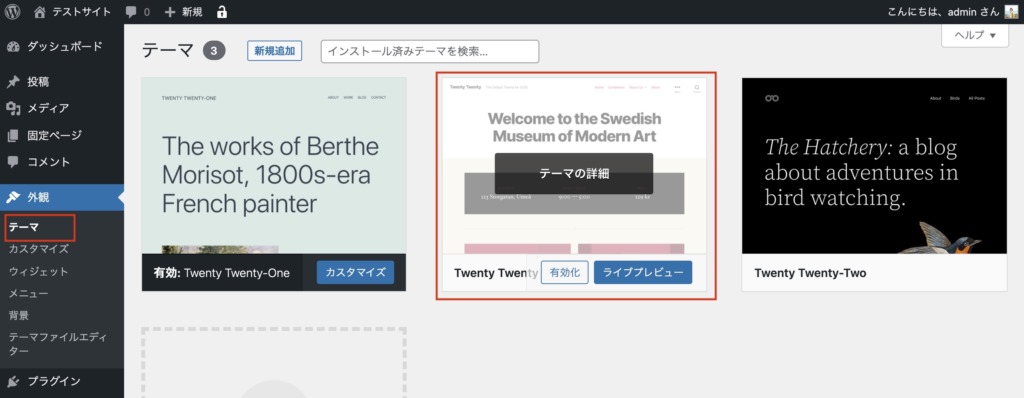Click the Pages icon in sidebar

tap(13, 136)
